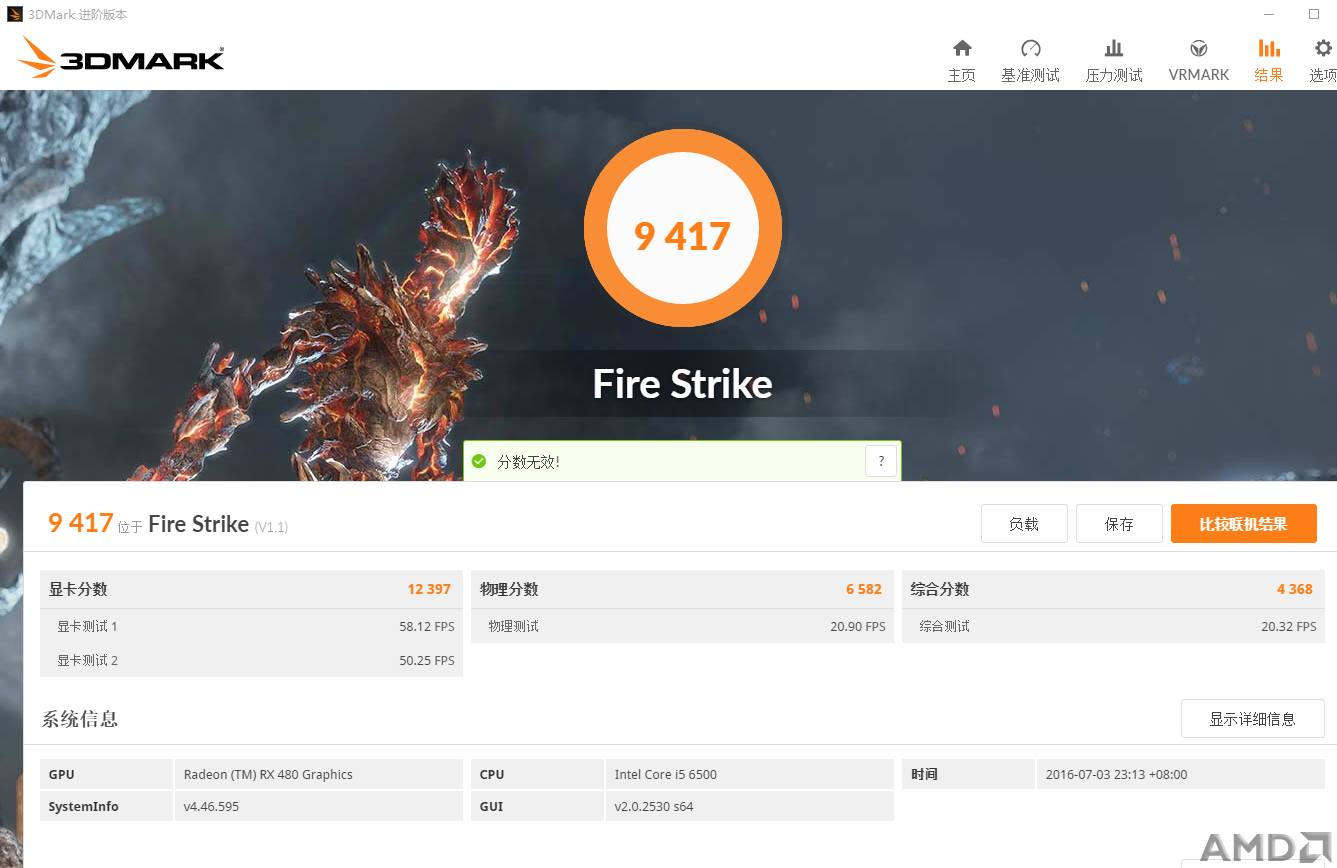Click the green checkmark validation icon
Screen dimensions: 1337x868
point(479,461)
